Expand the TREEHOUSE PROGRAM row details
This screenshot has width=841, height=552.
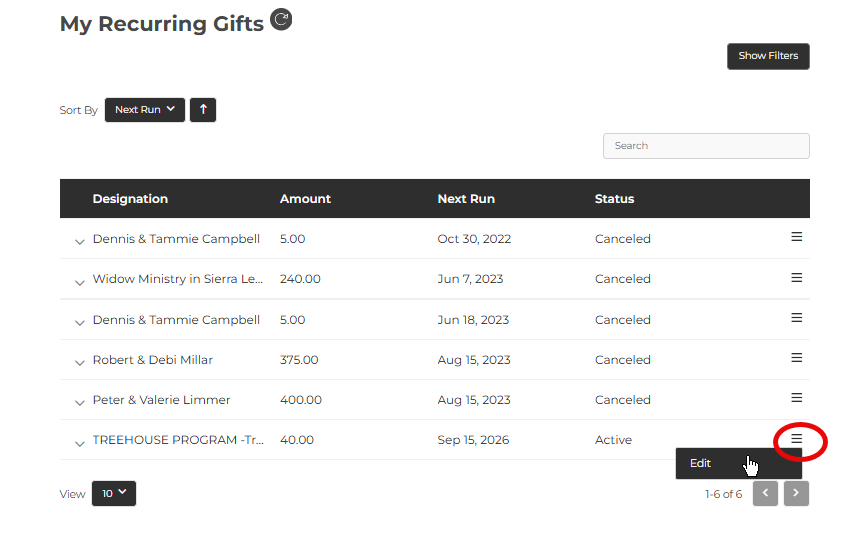tap(79, 444)
